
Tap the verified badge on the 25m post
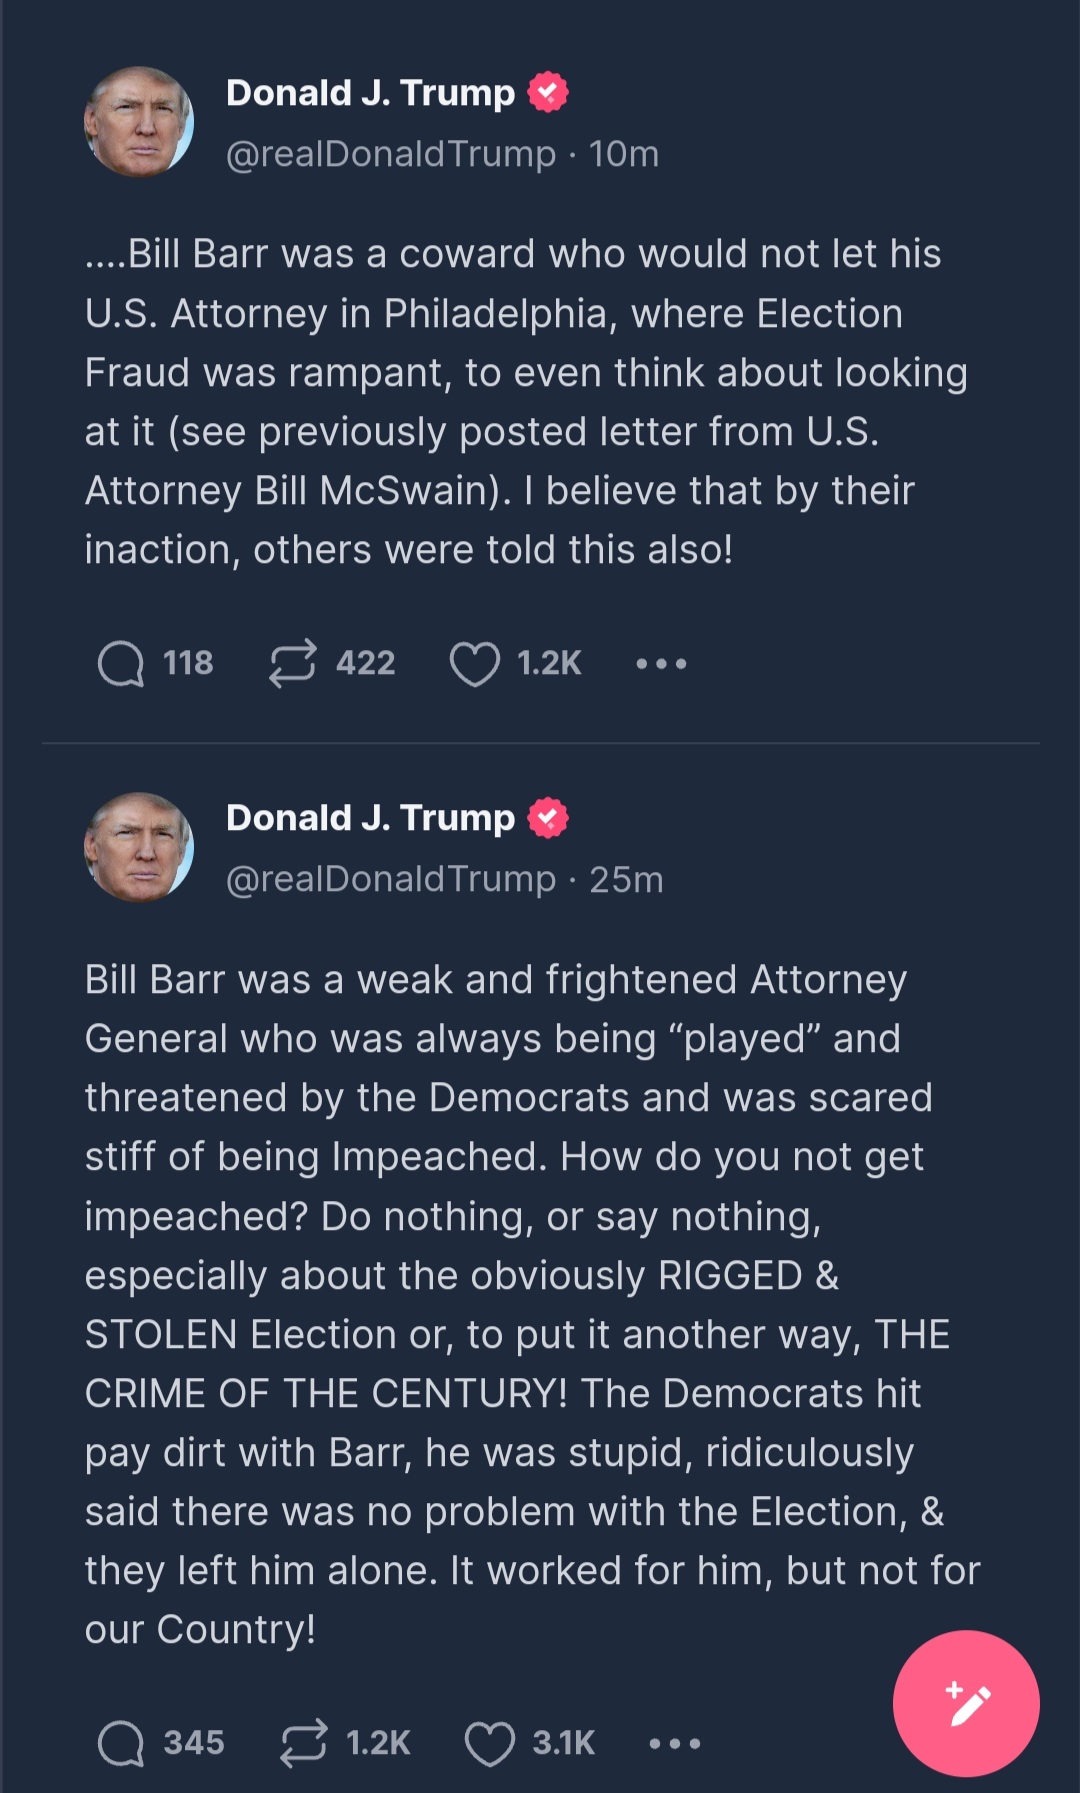548,817
